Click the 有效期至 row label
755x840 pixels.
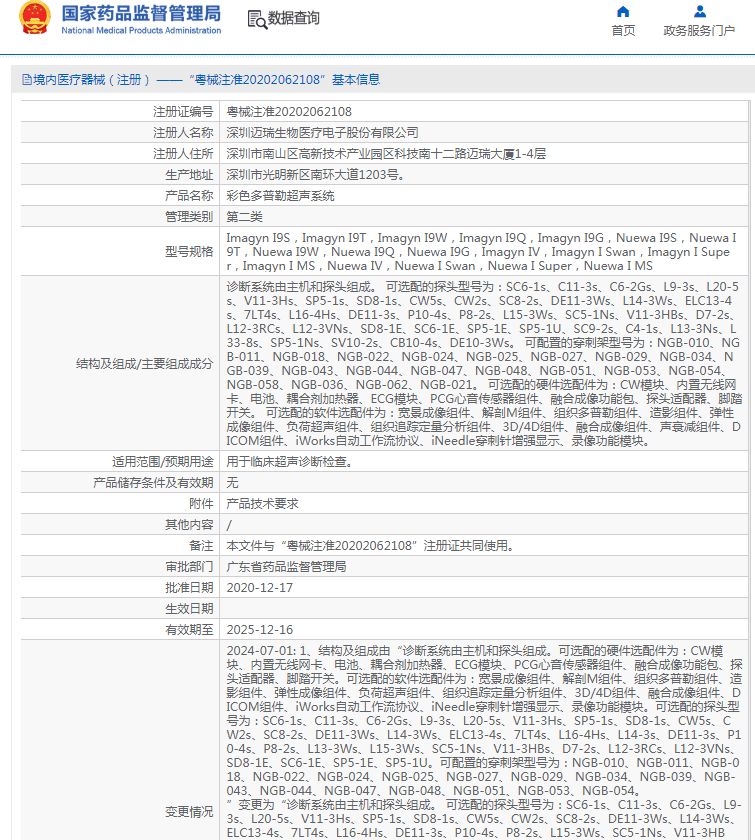(189, 629)
